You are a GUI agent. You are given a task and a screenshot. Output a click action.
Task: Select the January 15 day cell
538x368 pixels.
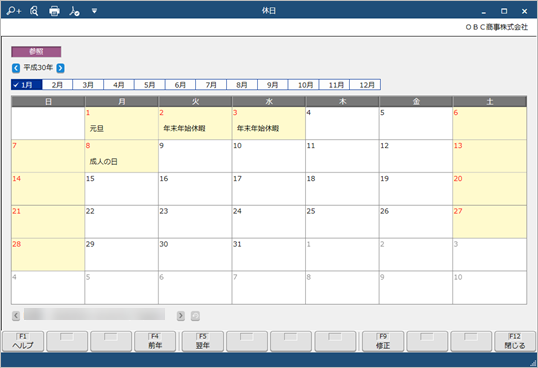point(121,189)
